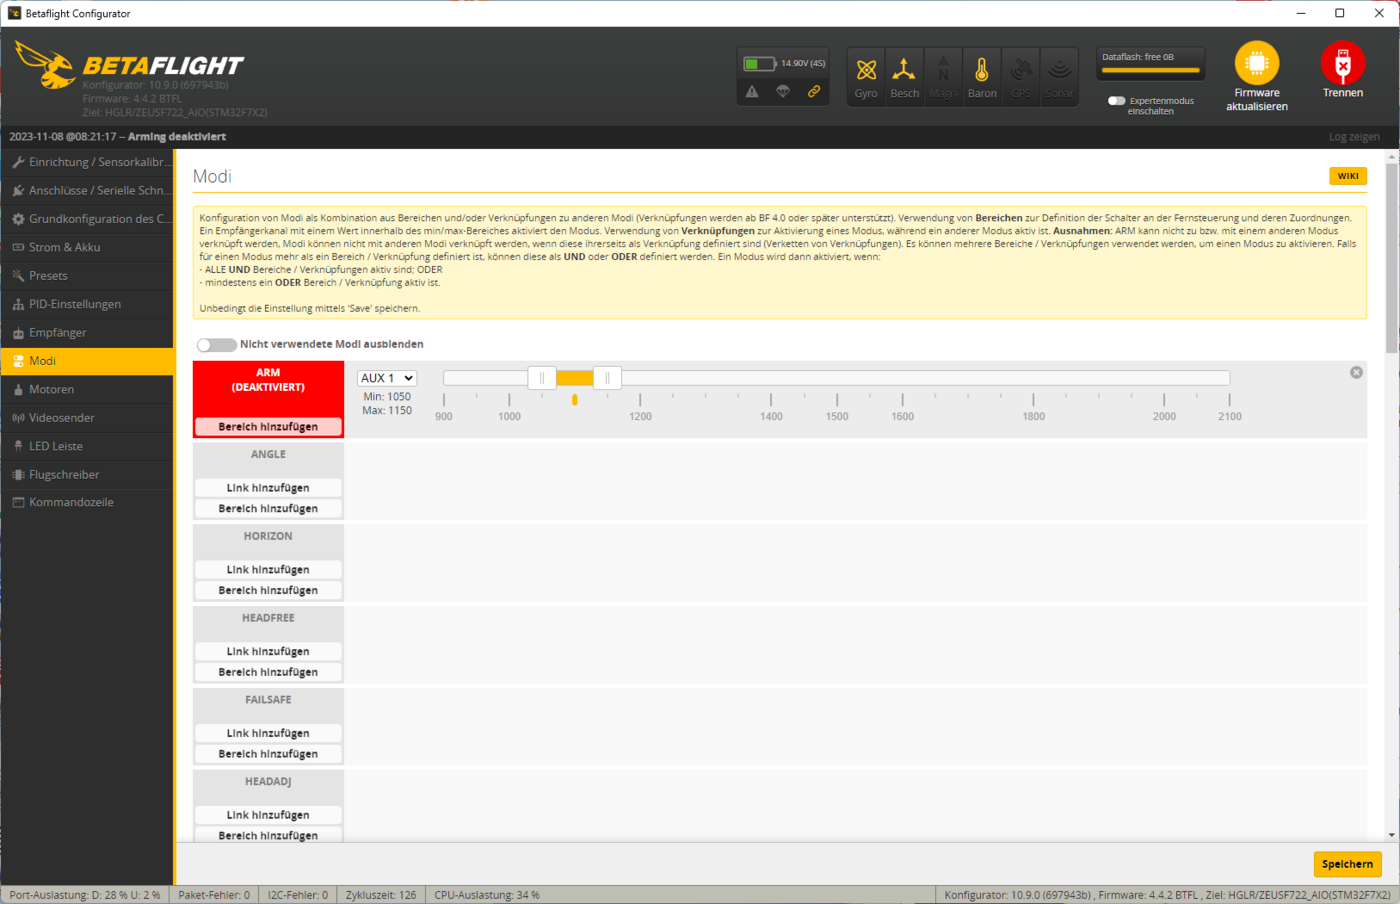
Task: Click the Firmware aktualisieren icon
Action: tap(1256, 64)
